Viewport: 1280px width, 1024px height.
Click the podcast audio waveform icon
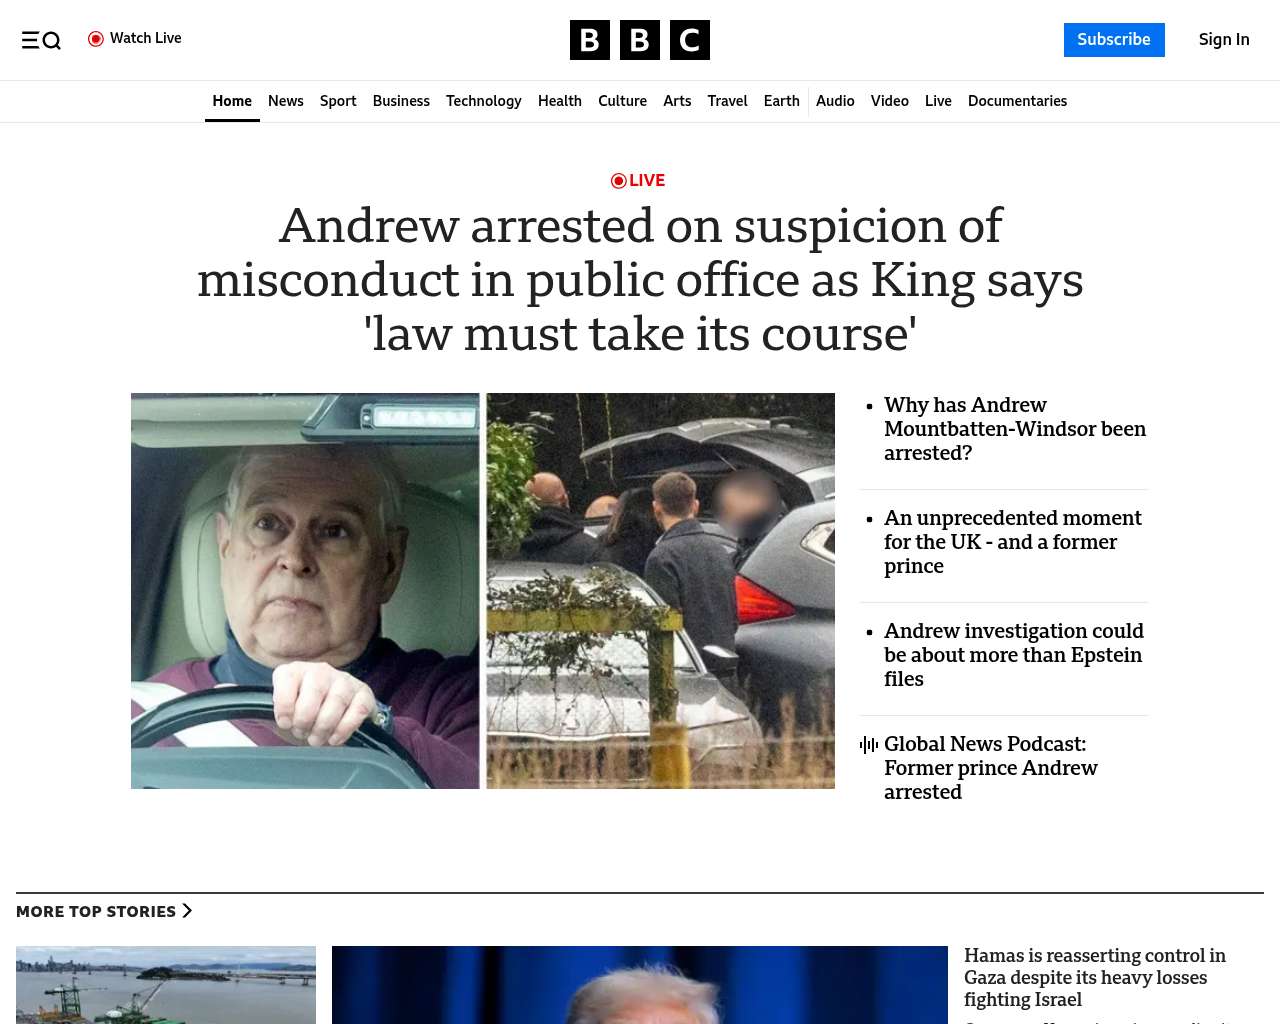point(869,744)
